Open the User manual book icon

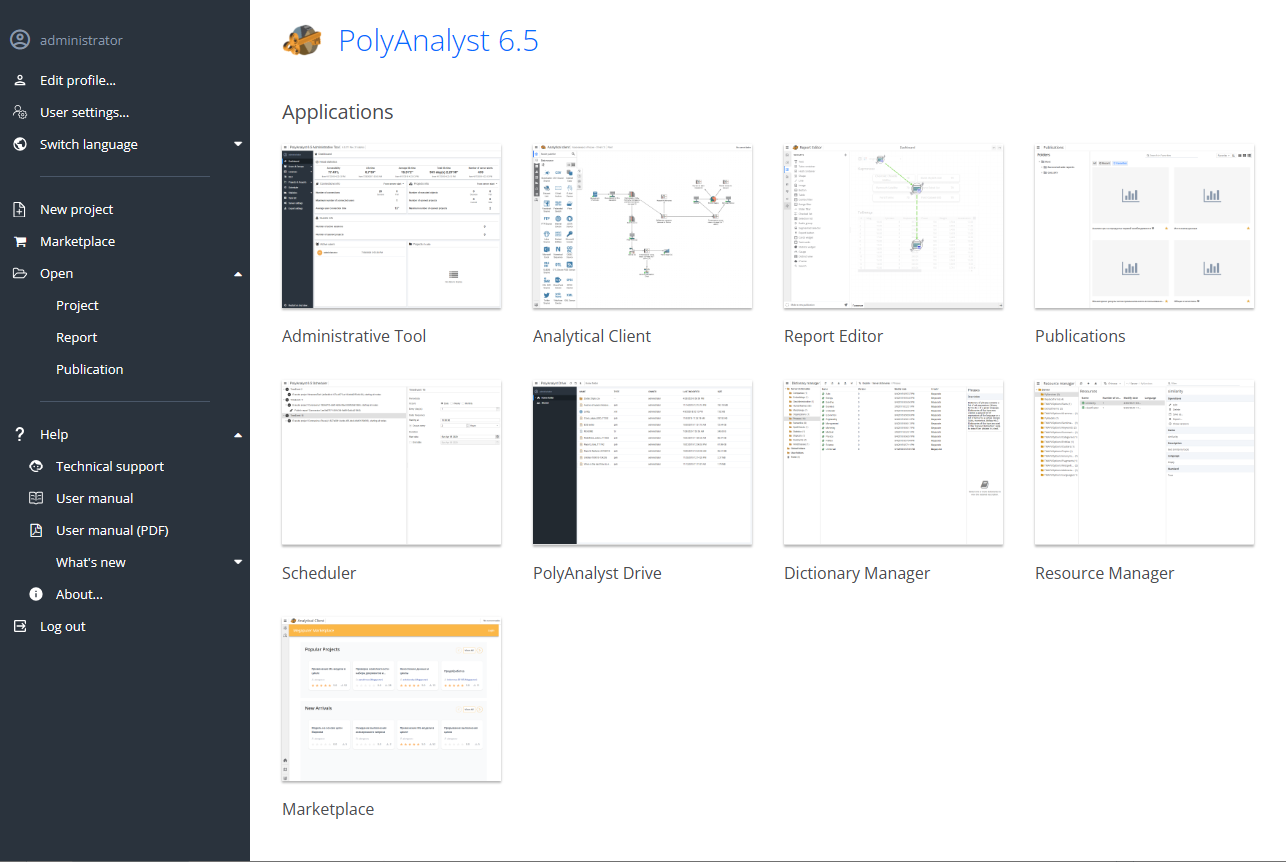coord(35,497)
